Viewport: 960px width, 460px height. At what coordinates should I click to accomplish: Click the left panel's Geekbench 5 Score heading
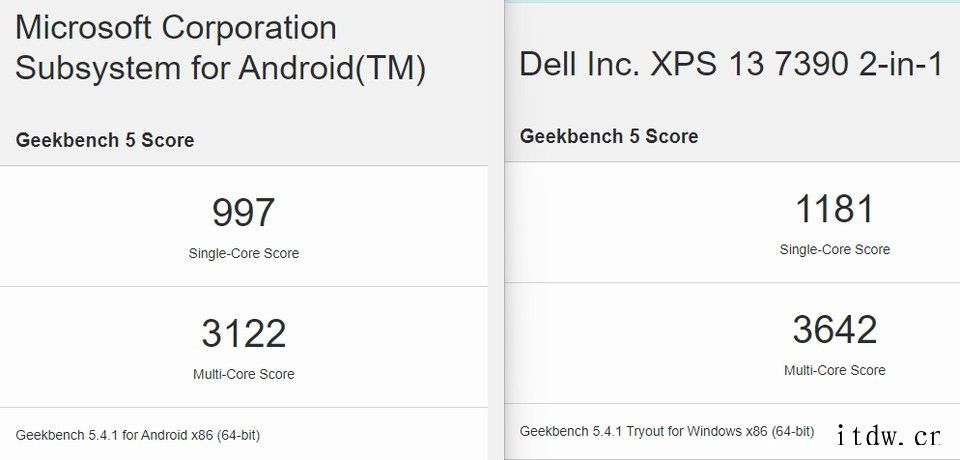[105, 140]
